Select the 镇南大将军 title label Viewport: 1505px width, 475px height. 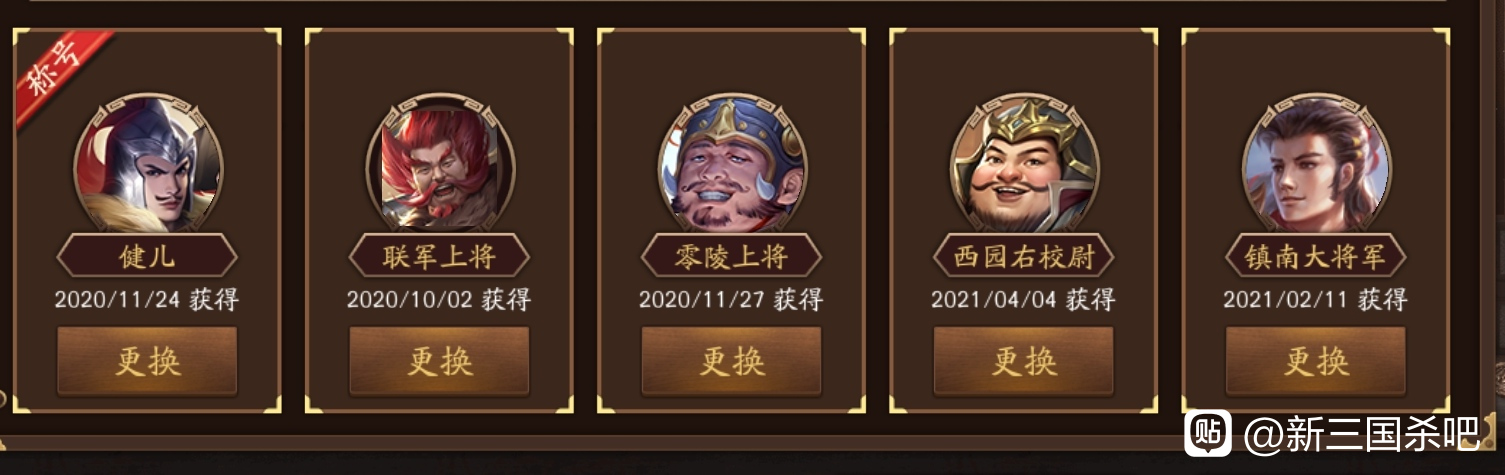1315,256
